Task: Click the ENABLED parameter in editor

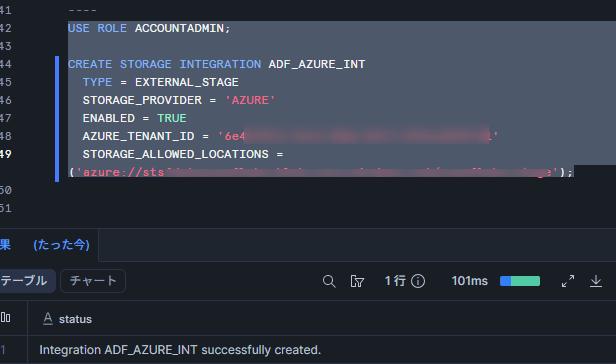Action: (108, 118)
